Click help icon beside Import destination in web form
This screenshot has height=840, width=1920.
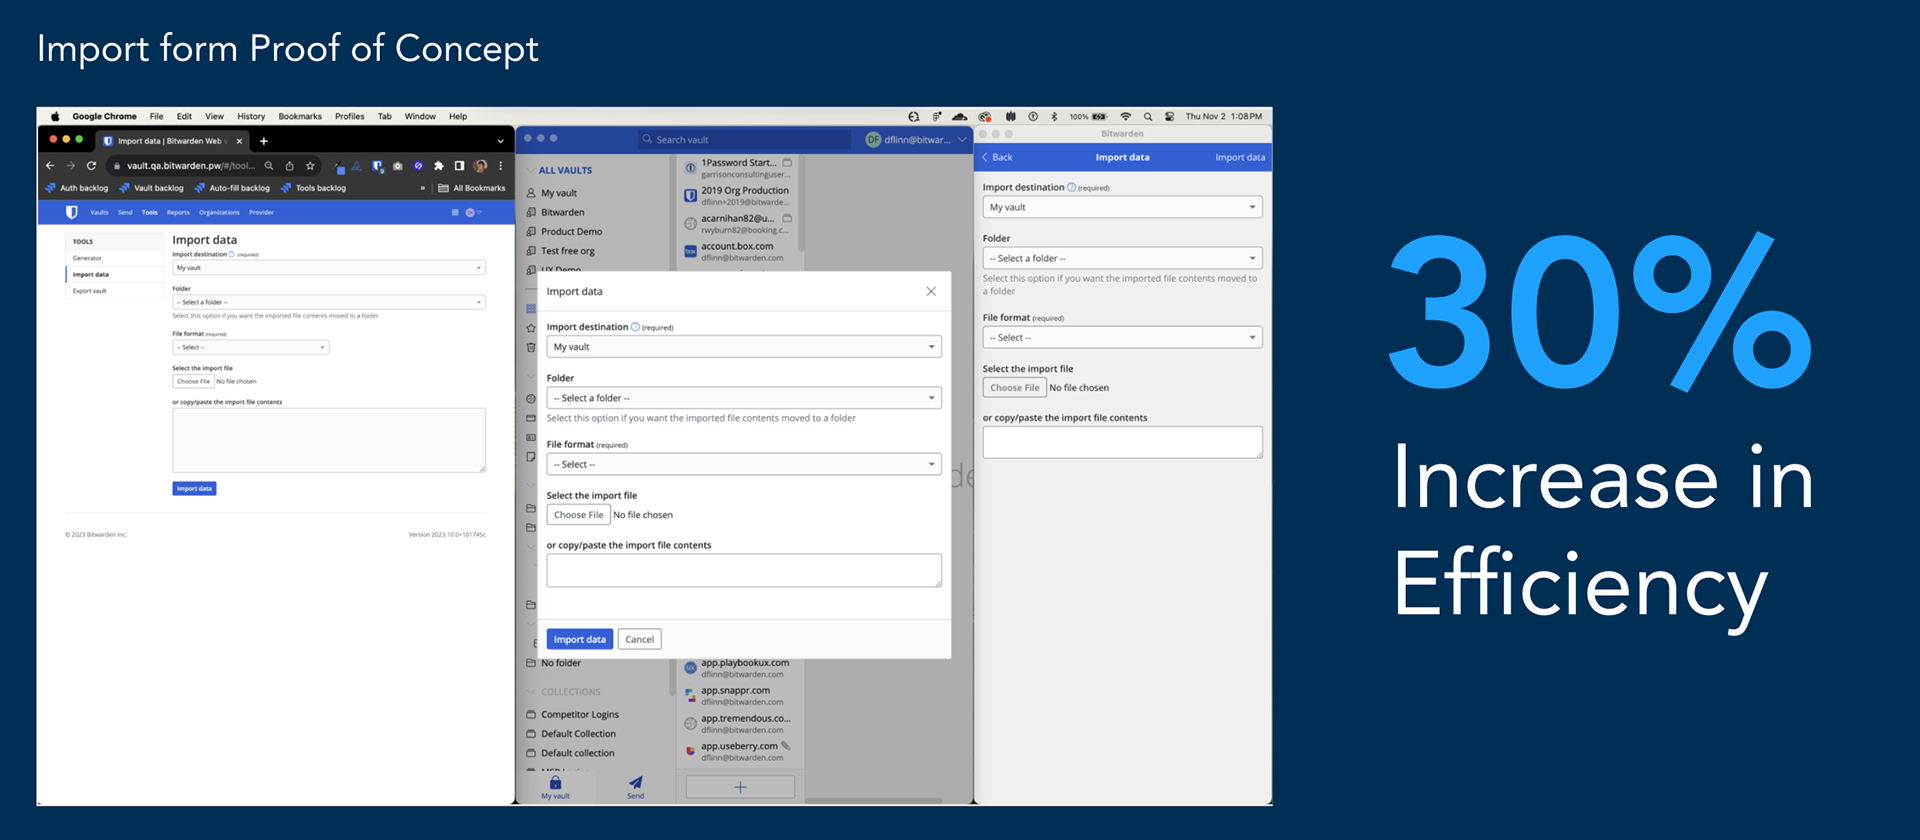[232, 254]
